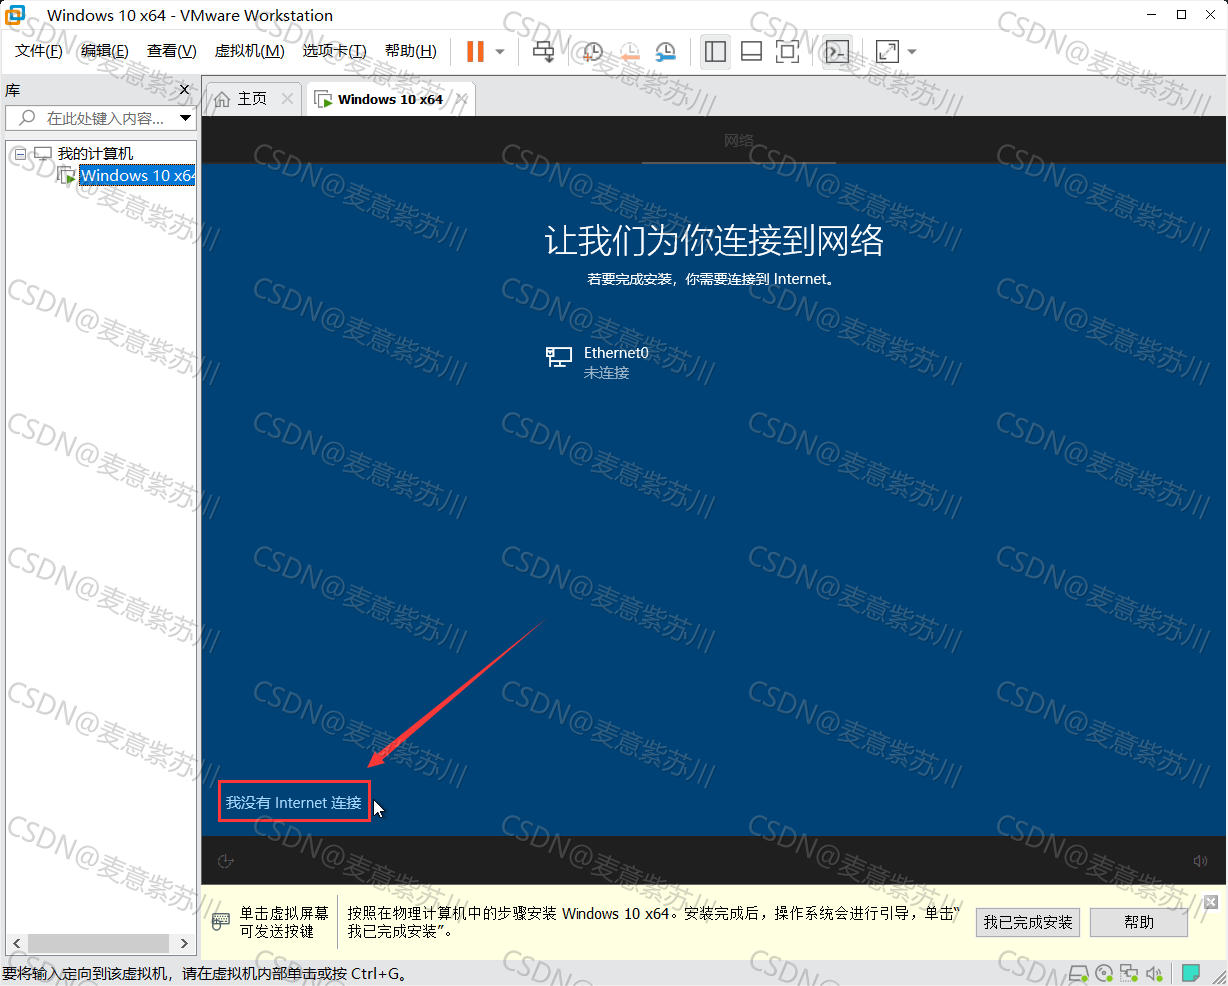Select Windows 10 x64 in library tree
The height and width of the screenshot is (986, 1228).
pyautogui.click(x=138, y=175)
